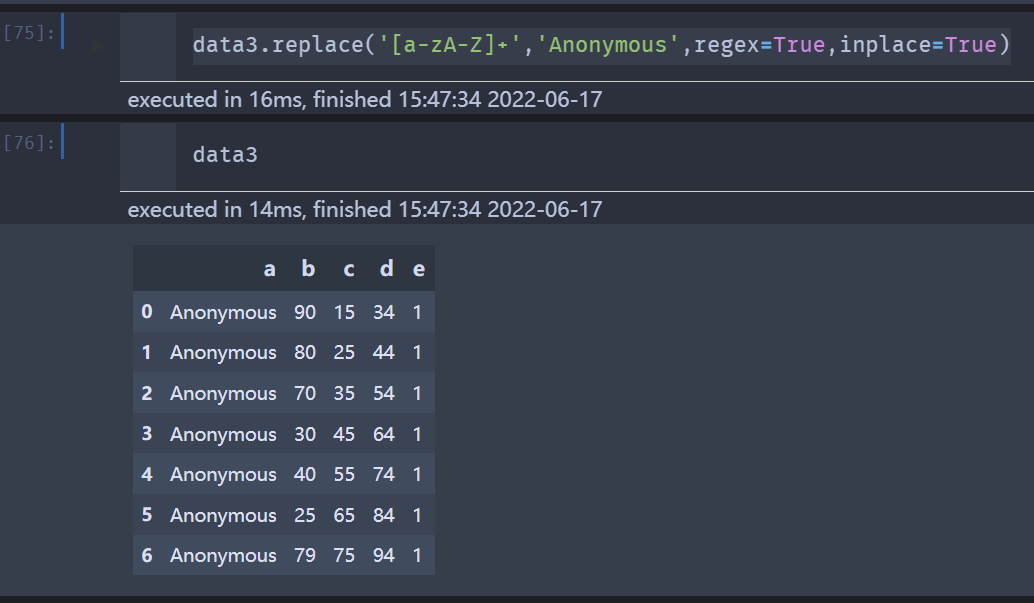Click column header 'c' in output table
Image resolution: width=1034 pixels, height=603 pixels.
click(349, 269)
